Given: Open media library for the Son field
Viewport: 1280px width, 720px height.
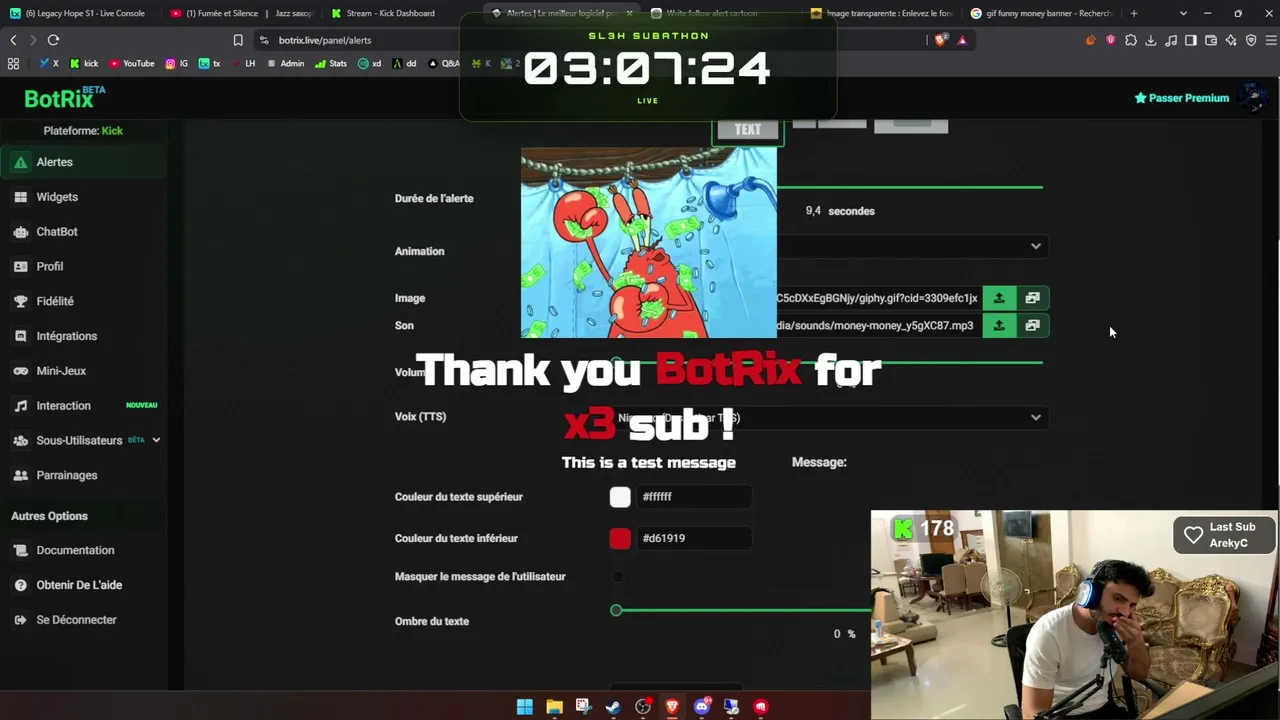Looking at the screenshot, I should pos(1032,325).
